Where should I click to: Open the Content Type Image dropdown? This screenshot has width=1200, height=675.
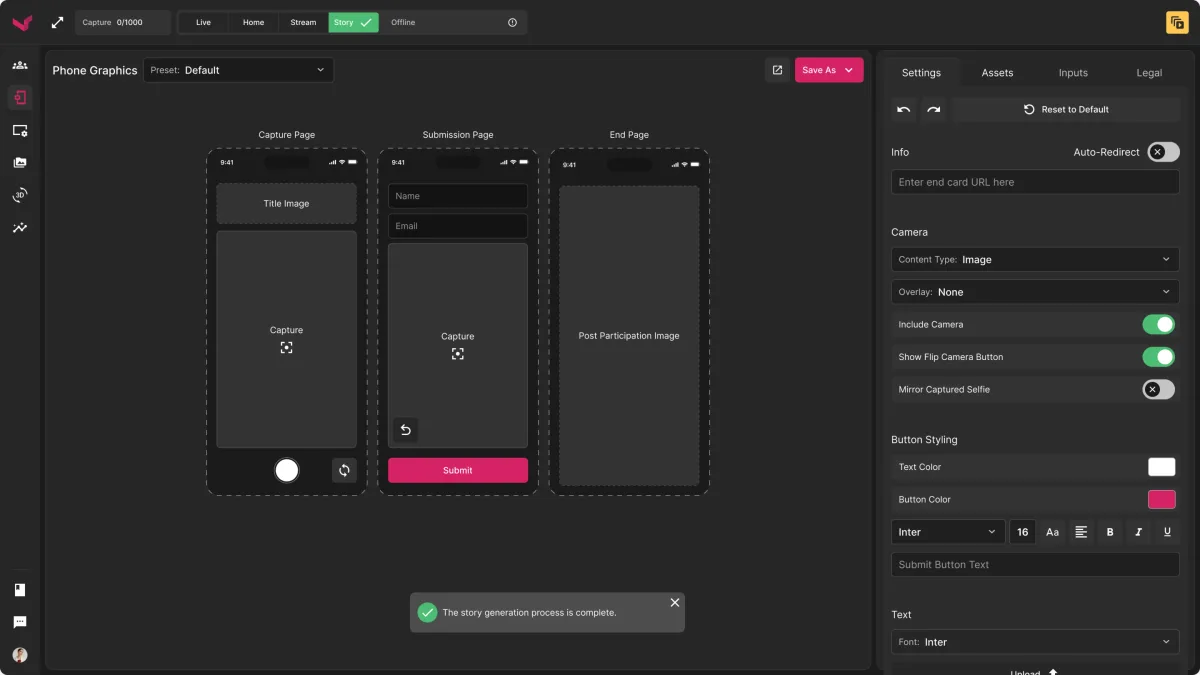click(1035, 259)
